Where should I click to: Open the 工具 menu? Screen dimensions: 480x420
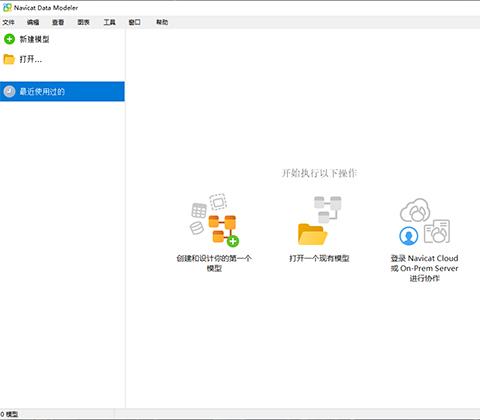(x=109, y=22)
